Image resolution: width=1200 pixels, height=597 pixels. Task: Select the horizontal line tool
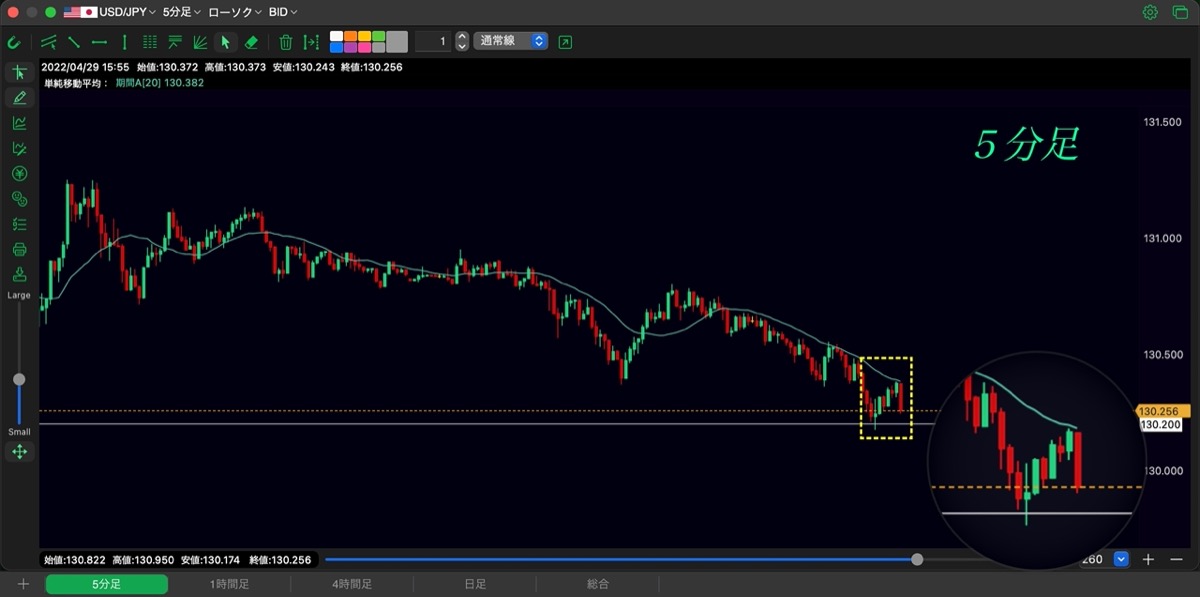99,42
